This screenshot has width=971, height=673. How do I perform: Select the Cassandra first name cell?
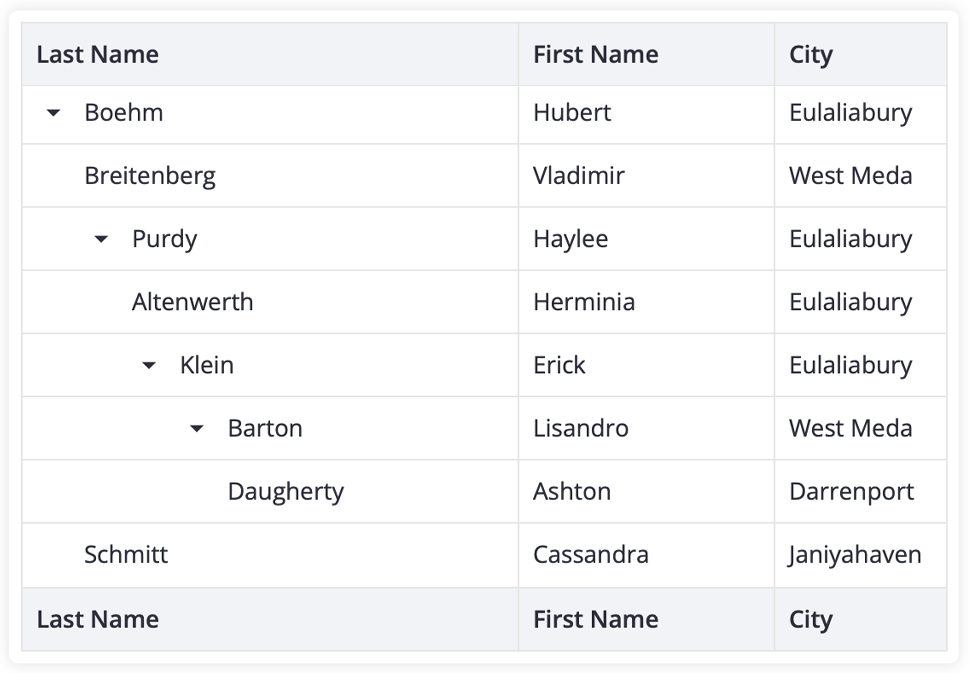647,555
